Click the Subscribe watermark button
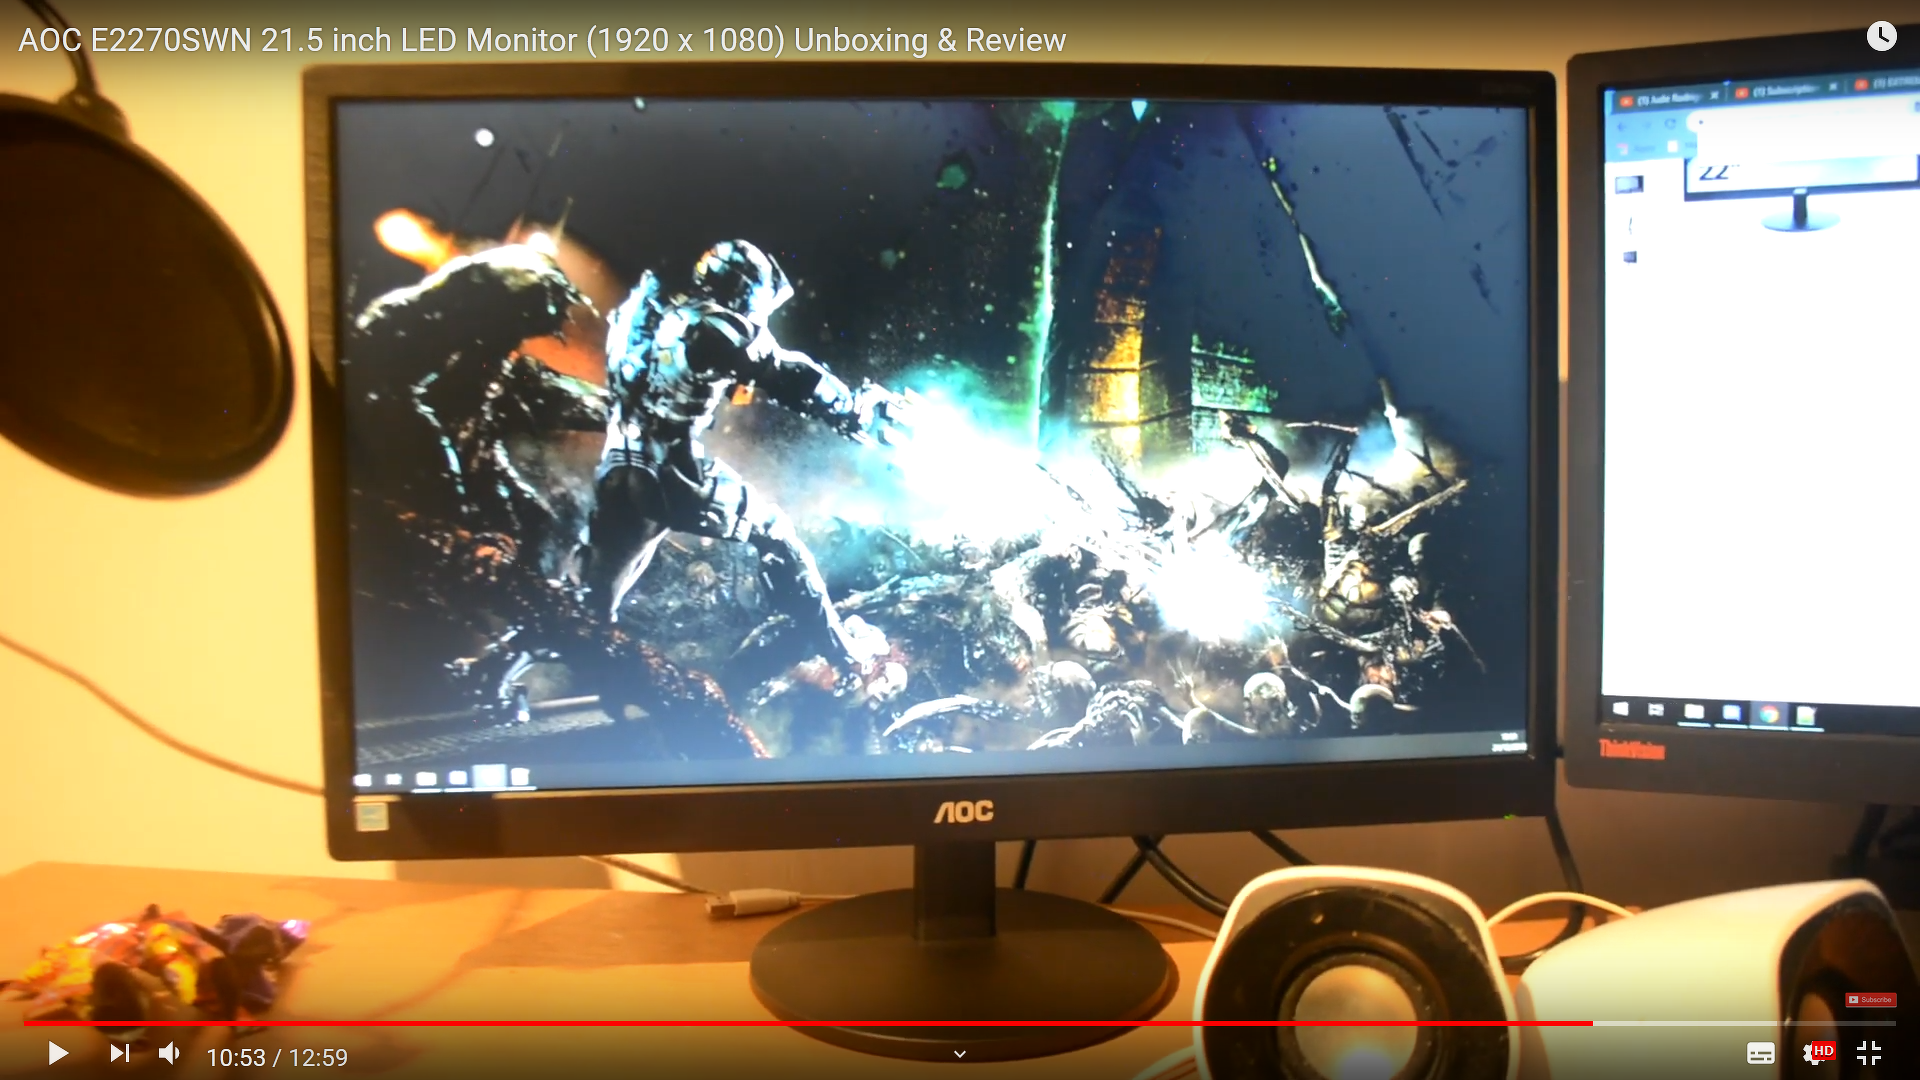Viewport: 1920px width, 1080px height. coord(1870,999)
